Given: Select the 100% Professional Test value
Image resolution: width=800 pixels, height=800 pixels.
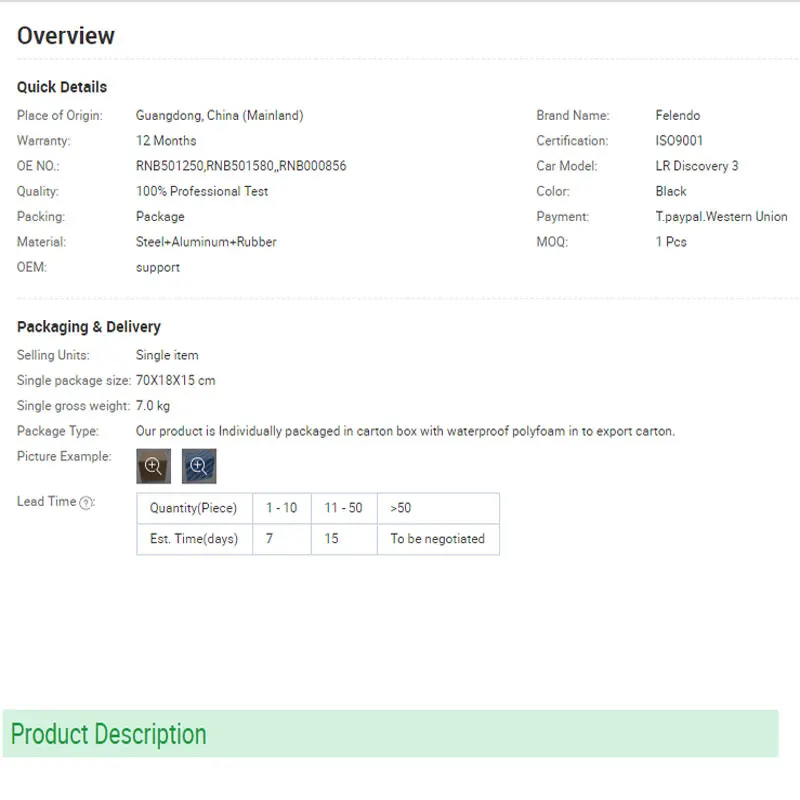Looking at the screenshot, I should point(202,191).
